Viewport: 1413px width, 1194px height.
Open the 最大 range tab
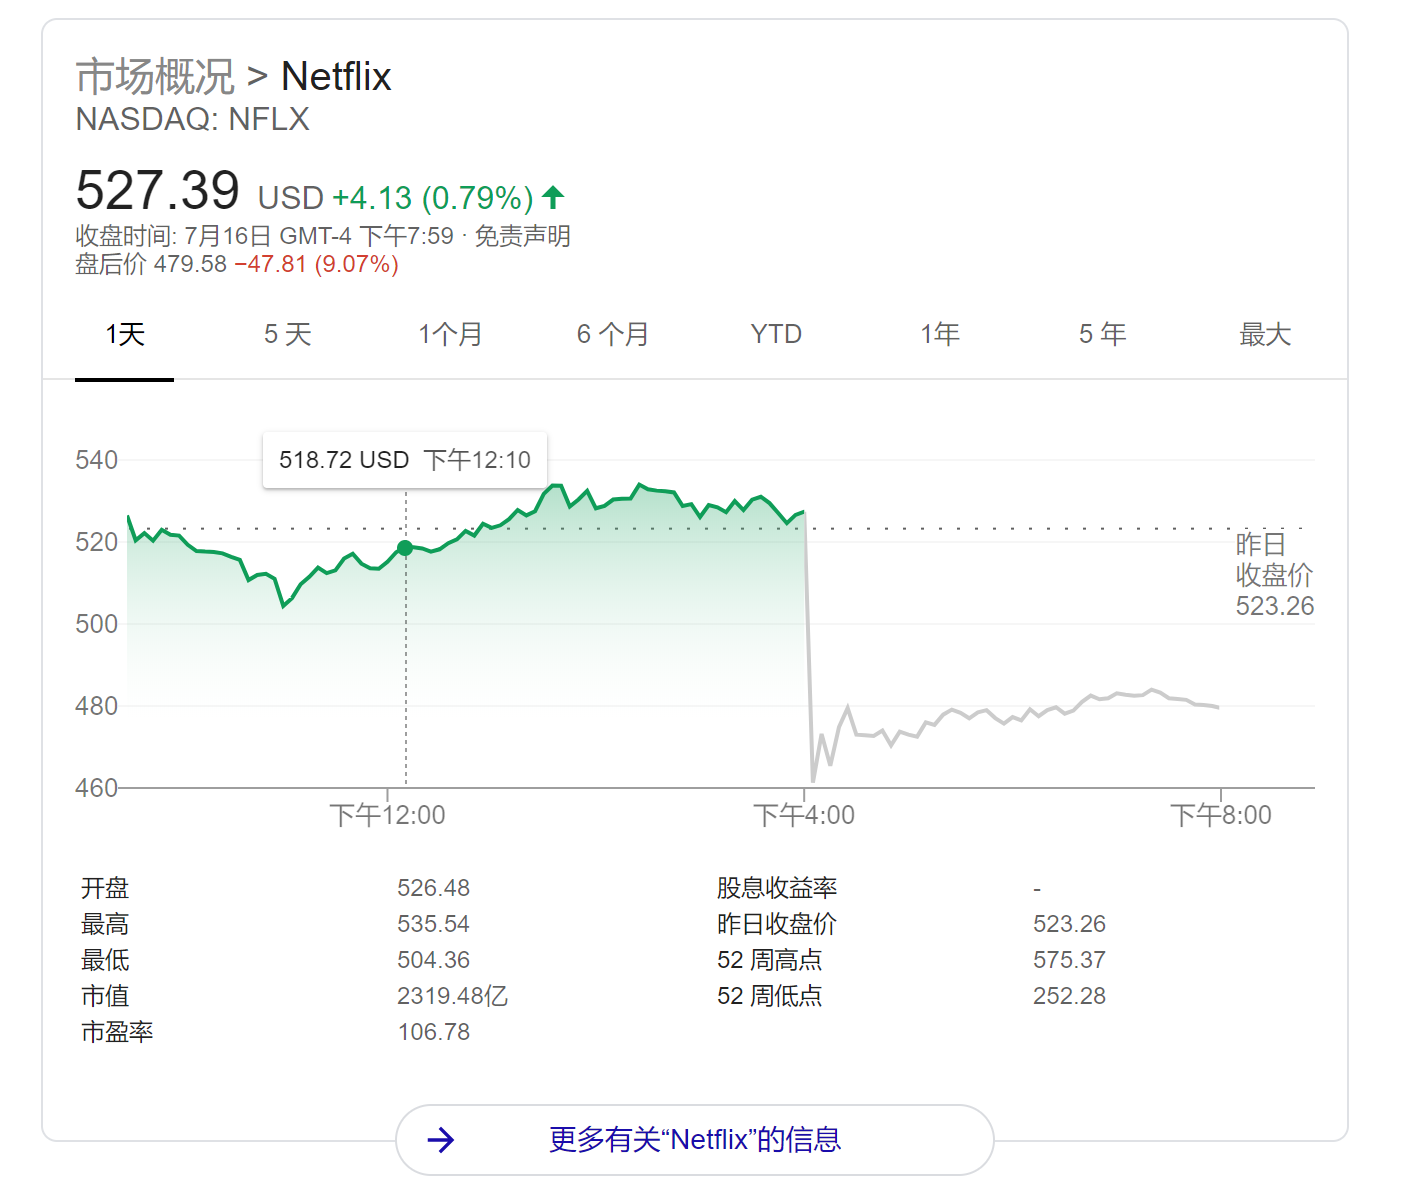point(1265,335)
